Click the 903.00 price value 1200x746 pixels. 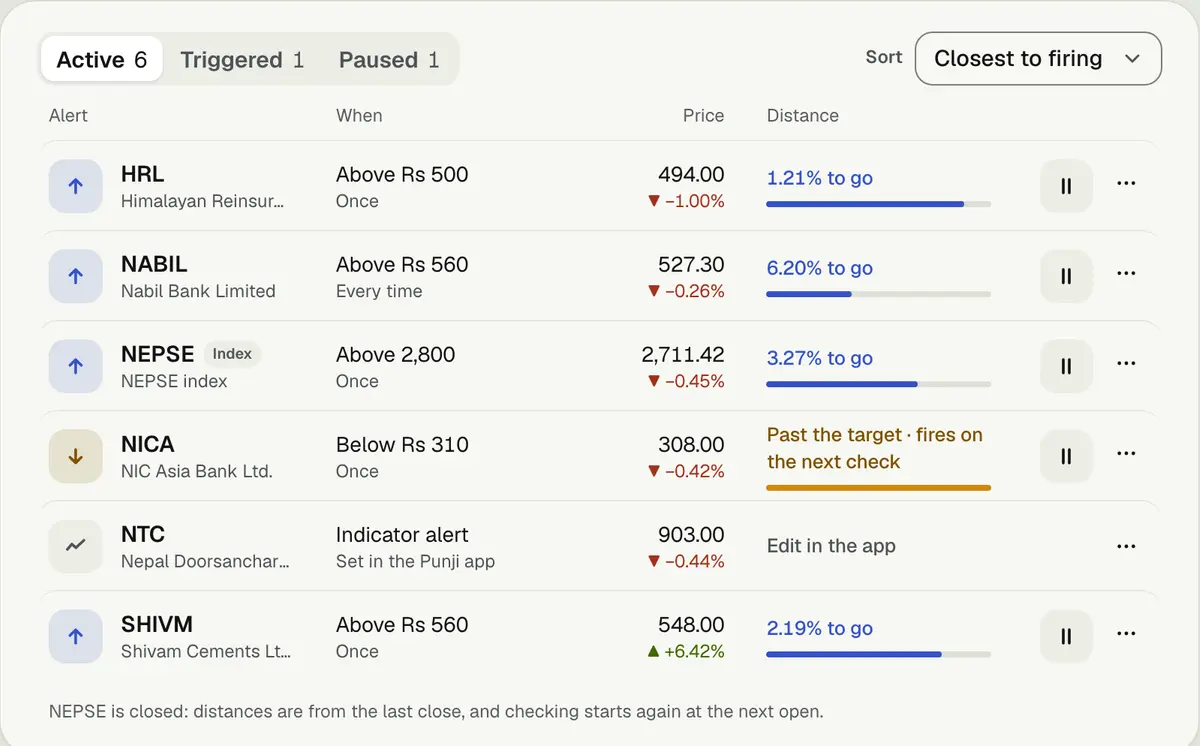[x=691, y=535]
